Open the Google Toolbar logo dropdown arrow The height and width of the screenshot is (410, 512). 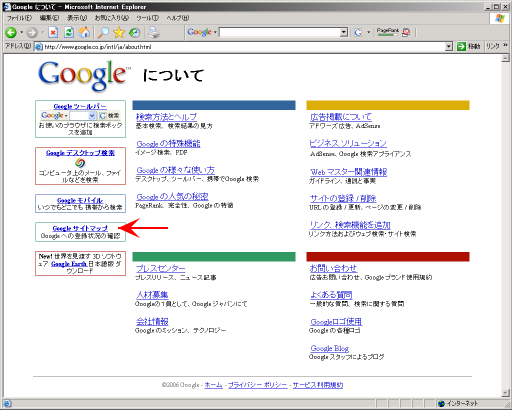(215, 32)
